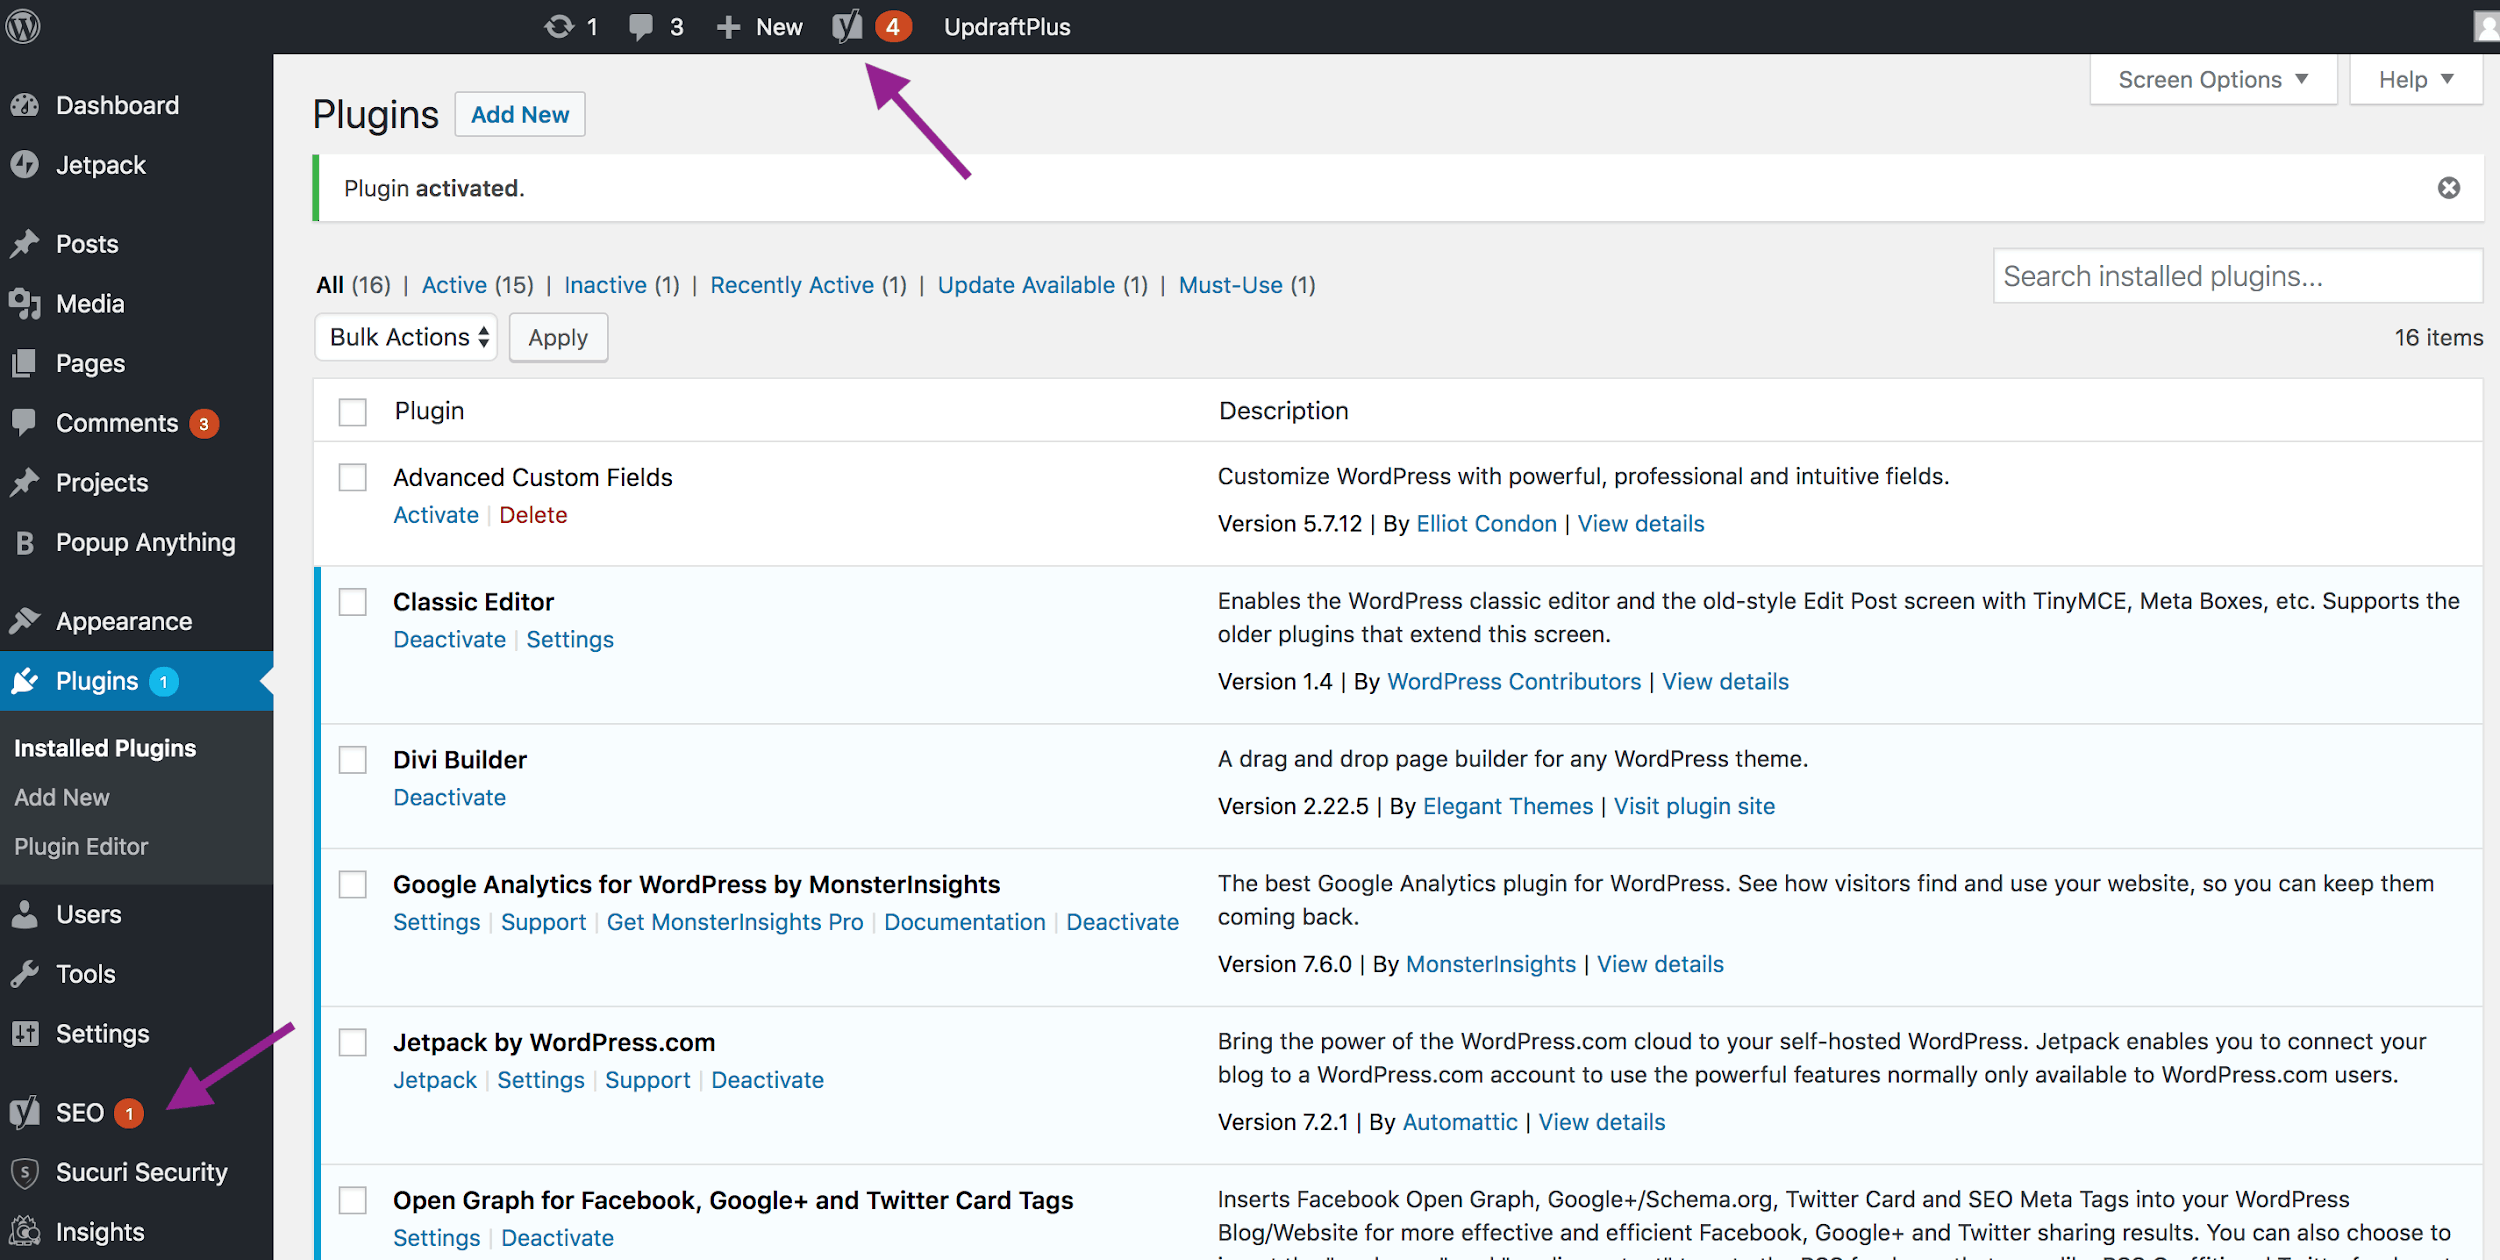Click the SEO Yoast icon in sidebar

(25, 1112)
